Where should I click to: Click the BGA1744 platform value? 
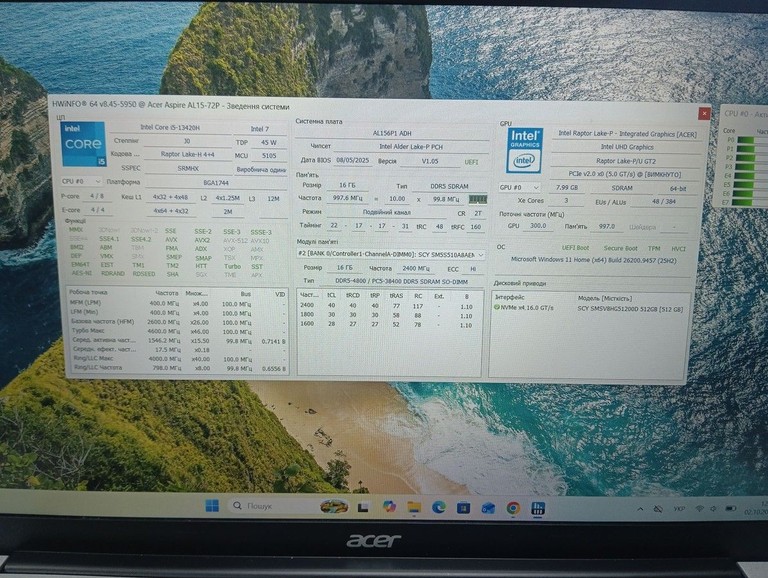pyautogui.click(x=216, y=183)
